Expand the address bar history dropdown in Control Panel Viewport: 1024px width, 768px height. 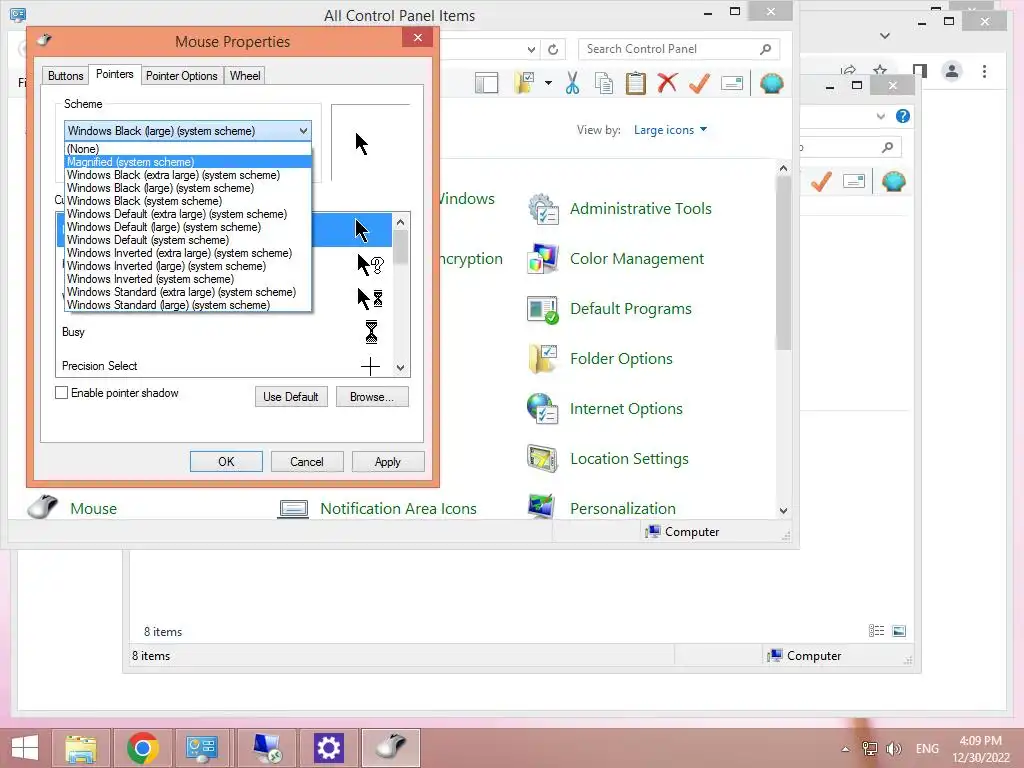tap(531, 49)
